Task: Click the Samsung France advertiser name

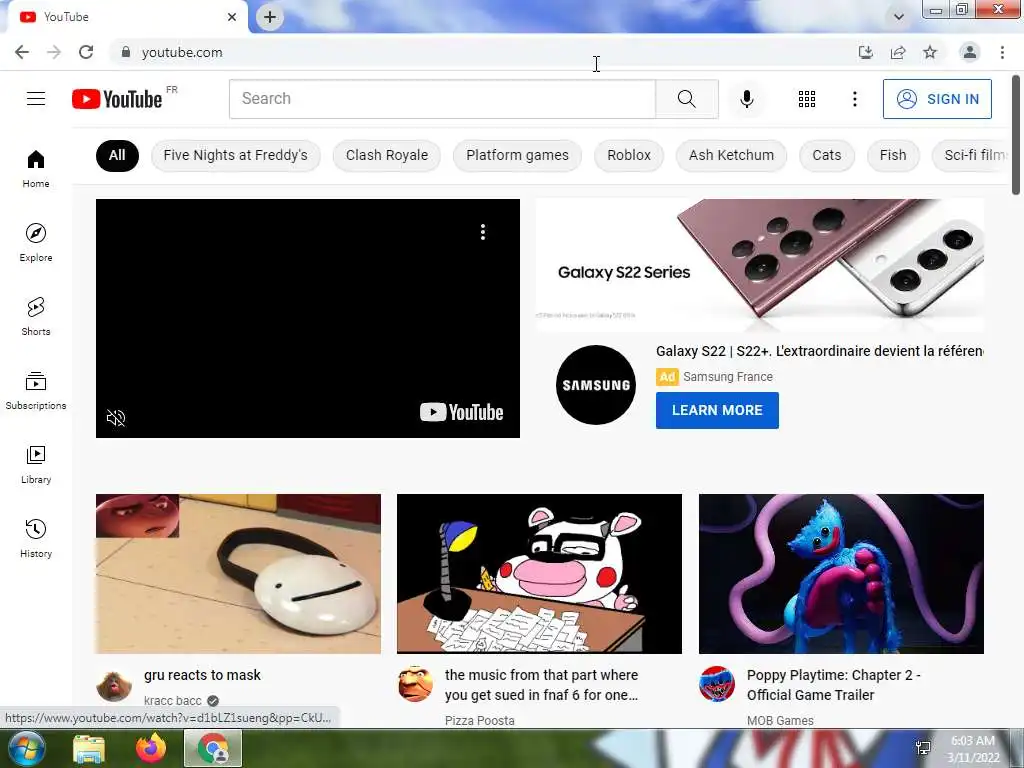Action: (728, 377)
